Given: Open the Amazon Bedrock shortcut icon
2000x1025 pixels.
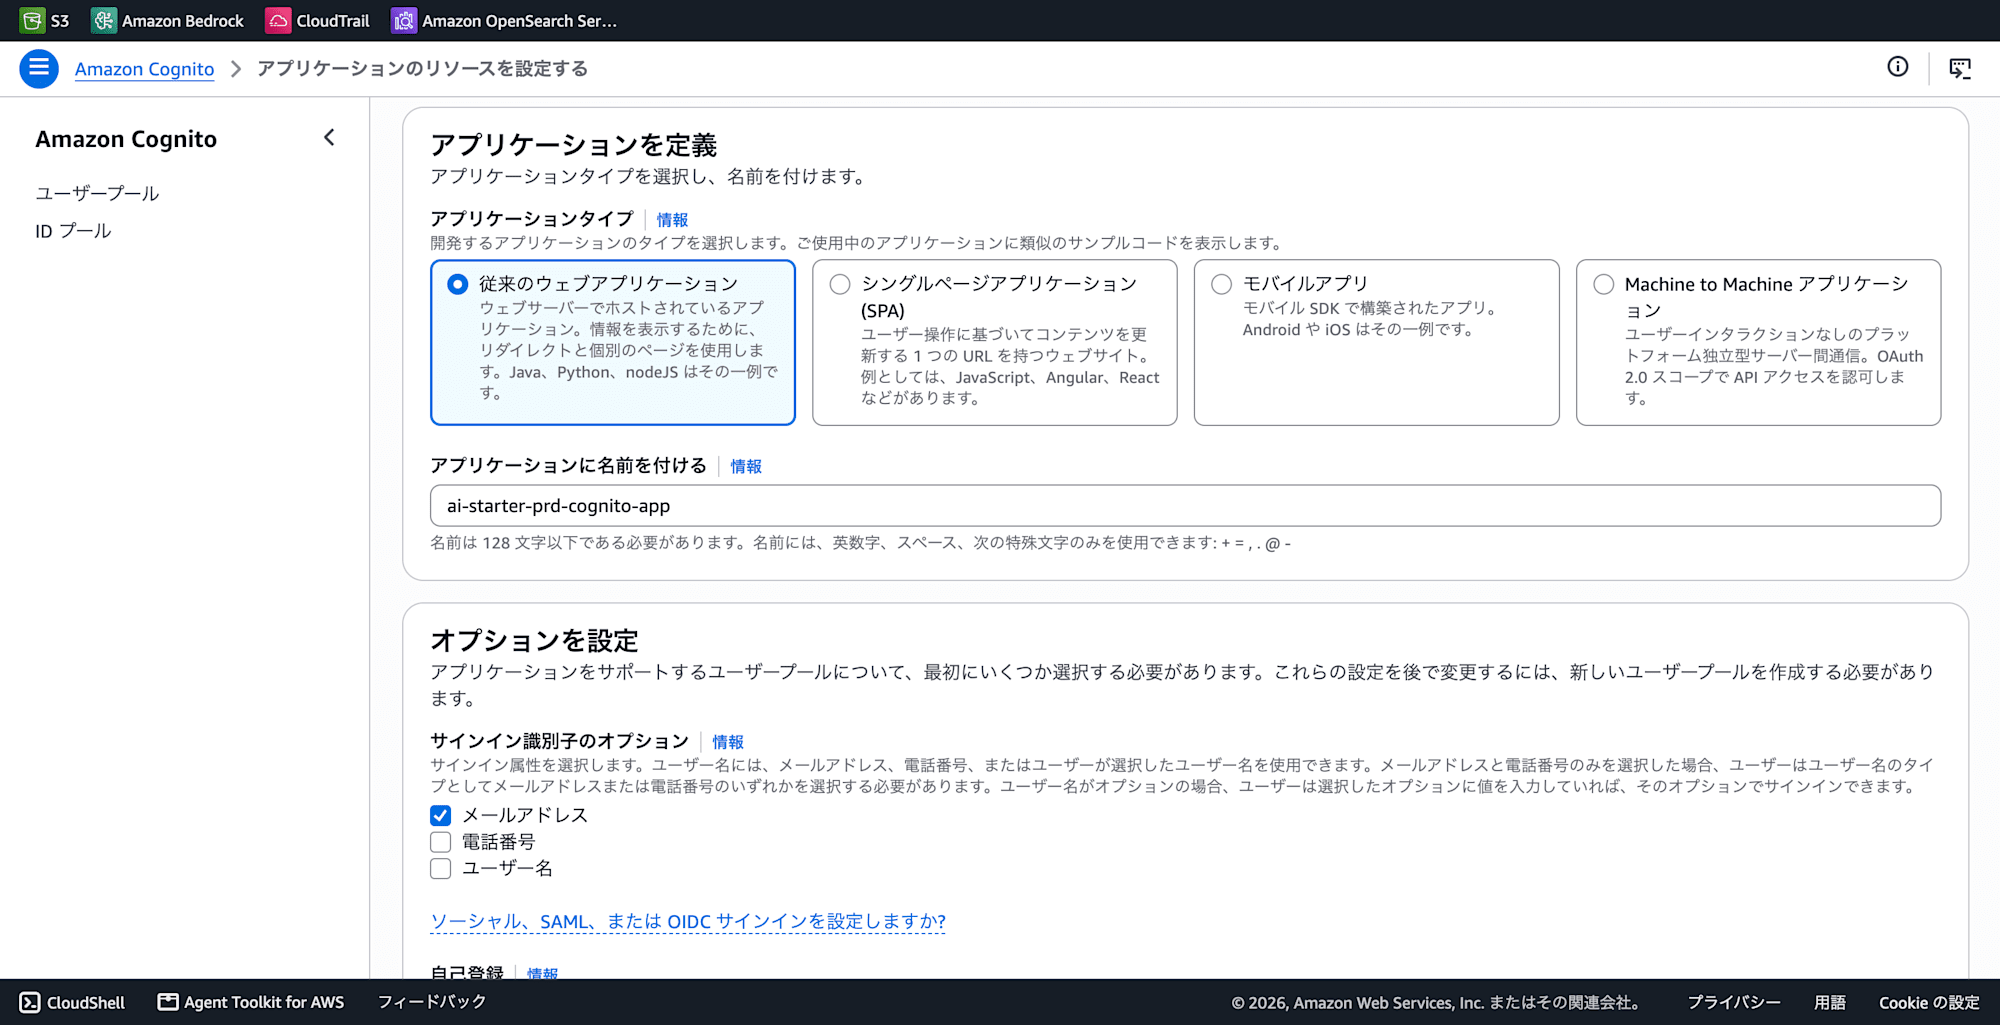Looking at the screenshot, I should (x=103, y=20).
